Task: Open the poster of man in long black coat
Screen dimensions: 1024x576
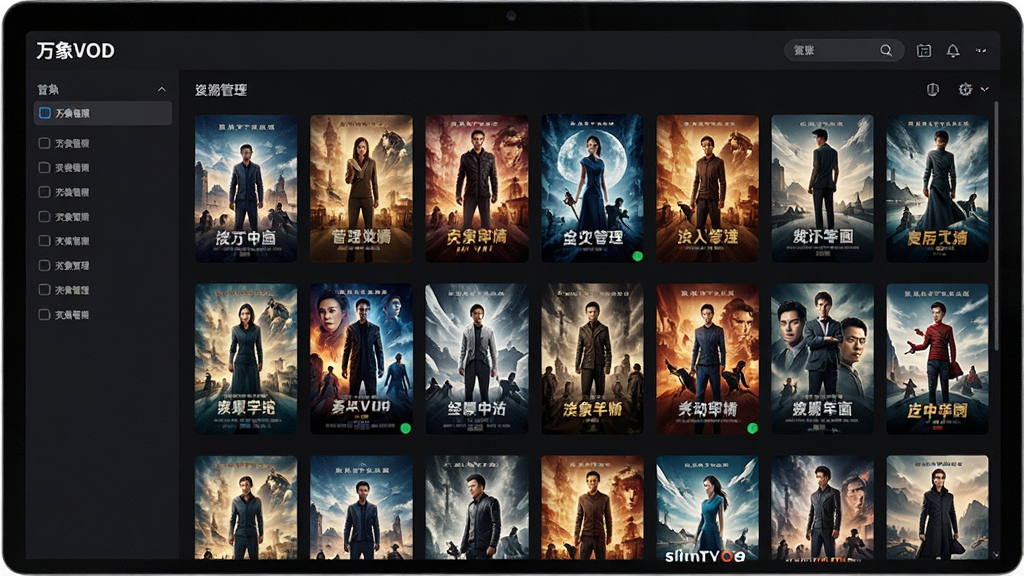Action: pyautogui.click(x=937, y=508)
